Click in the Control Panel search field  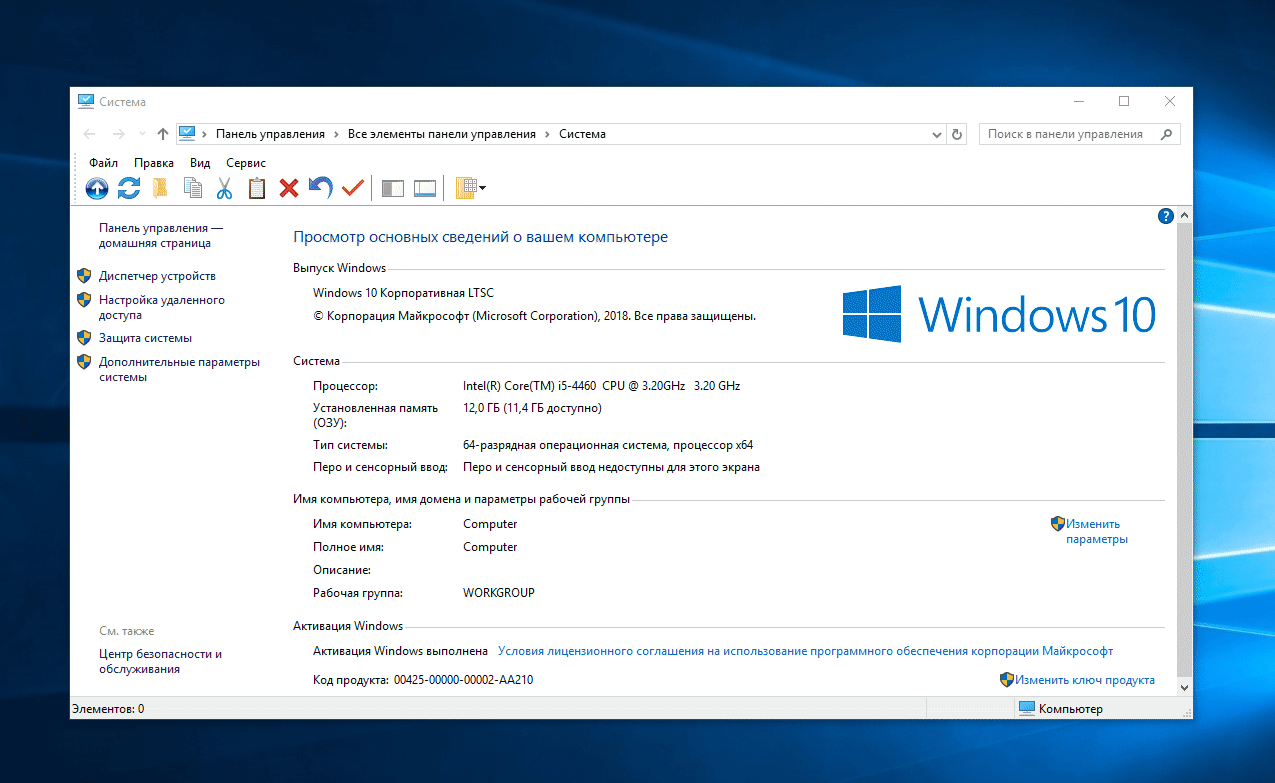coord(1079,134)
